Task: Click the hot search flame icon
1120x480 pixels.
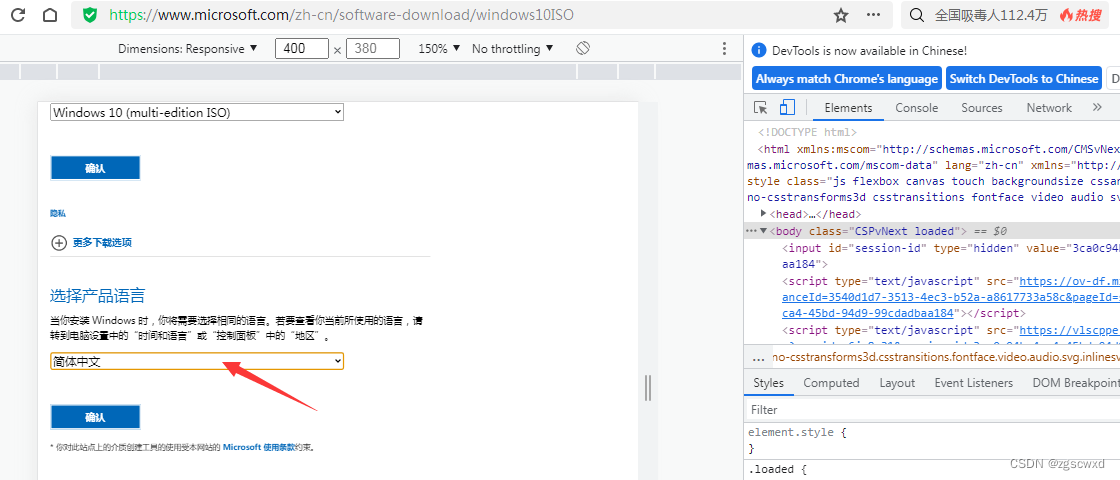Action: (1066, 15)
